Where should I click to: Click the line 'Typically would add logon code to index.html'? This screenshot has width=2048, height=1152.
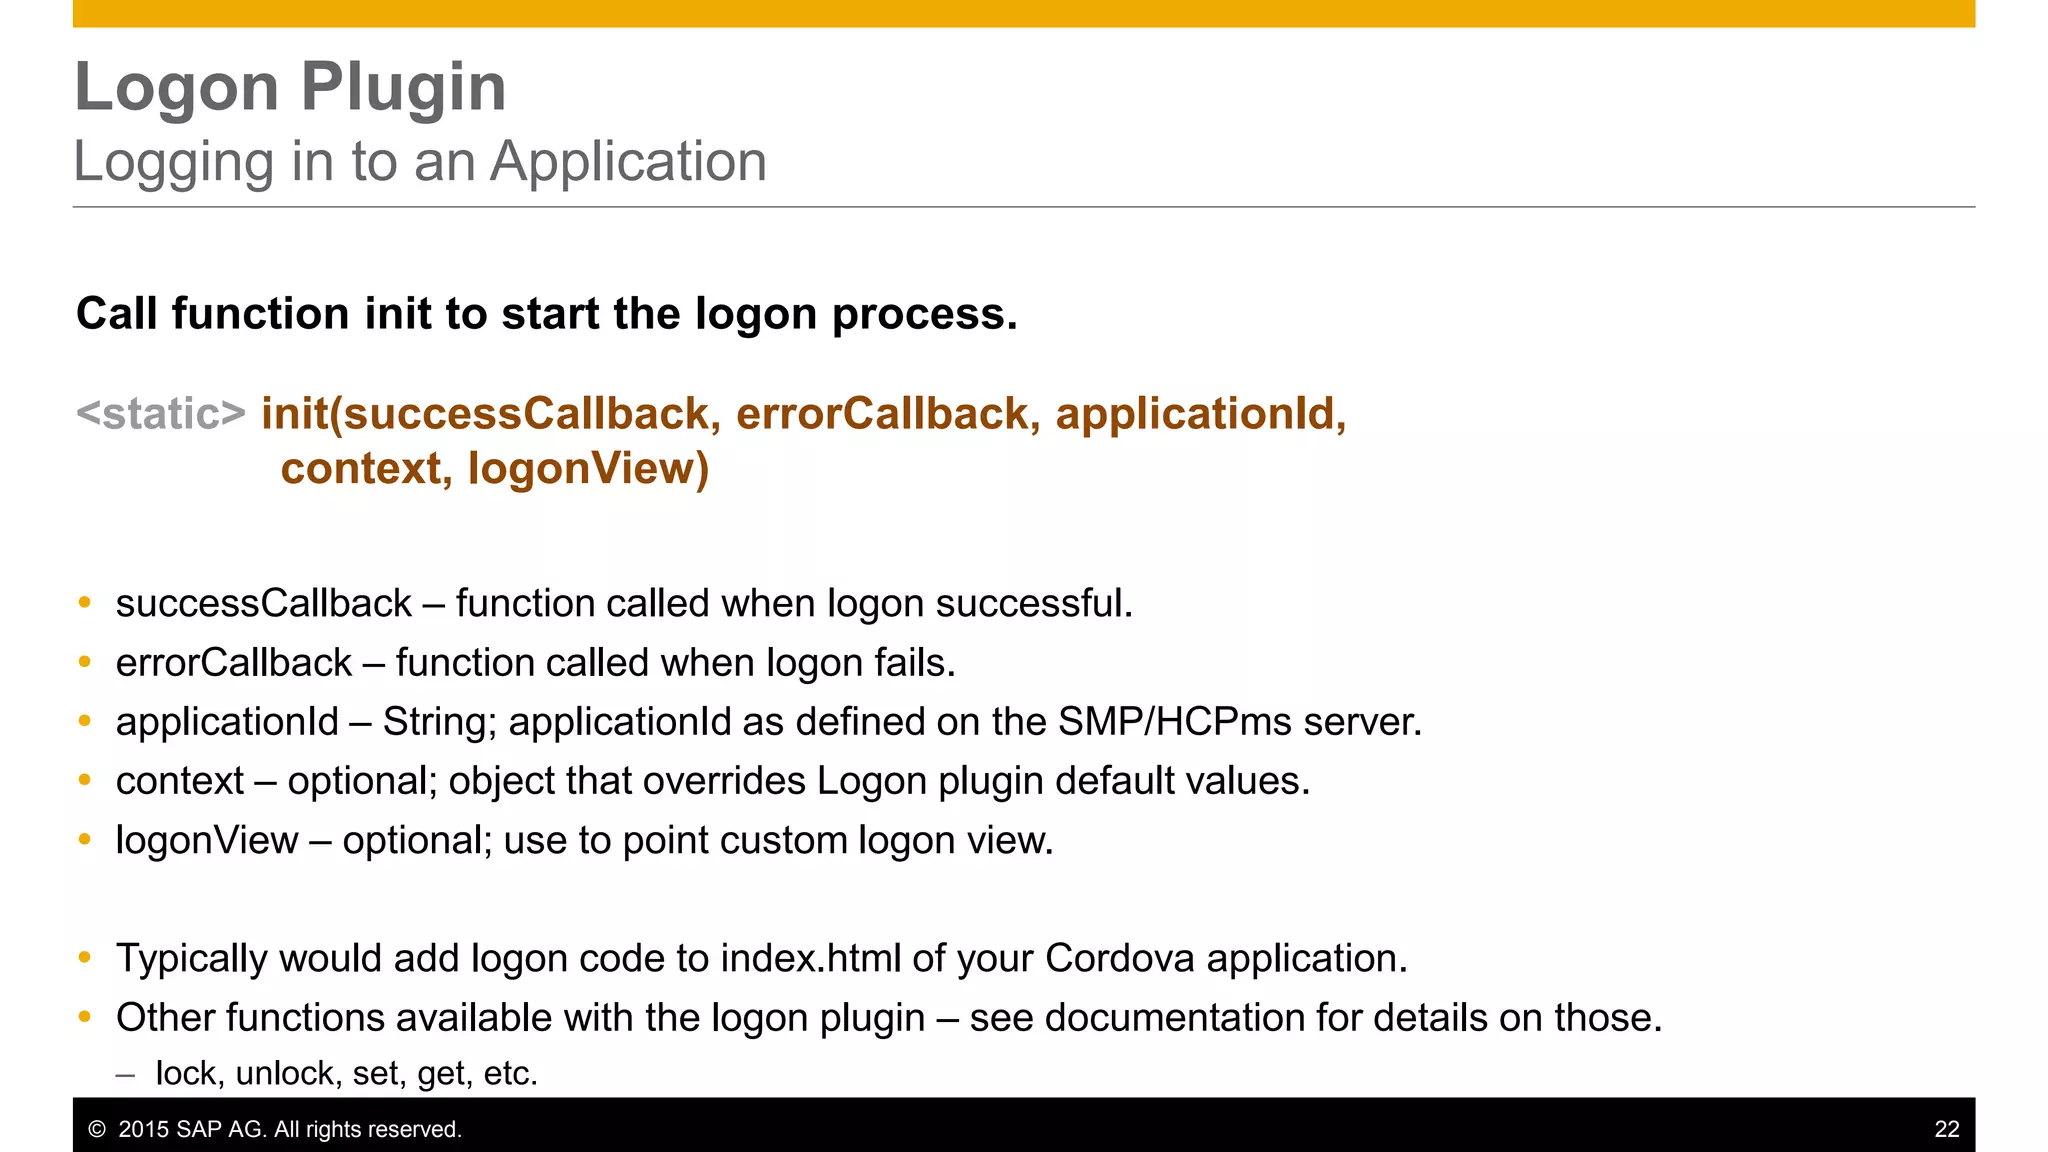[762, 959]
